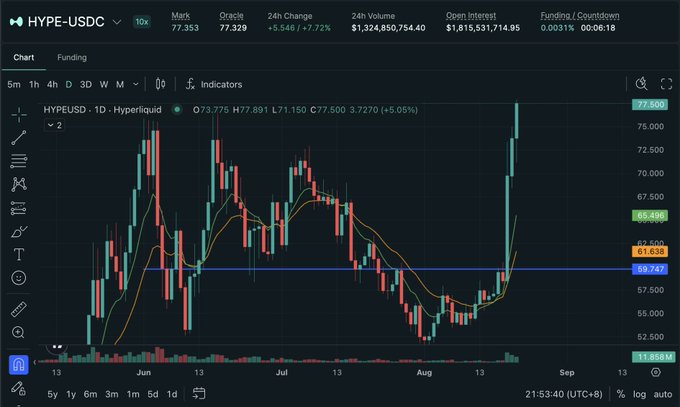680x407 pixels.
Task: Click the funding rate 0.0031%
Action: 557,28
